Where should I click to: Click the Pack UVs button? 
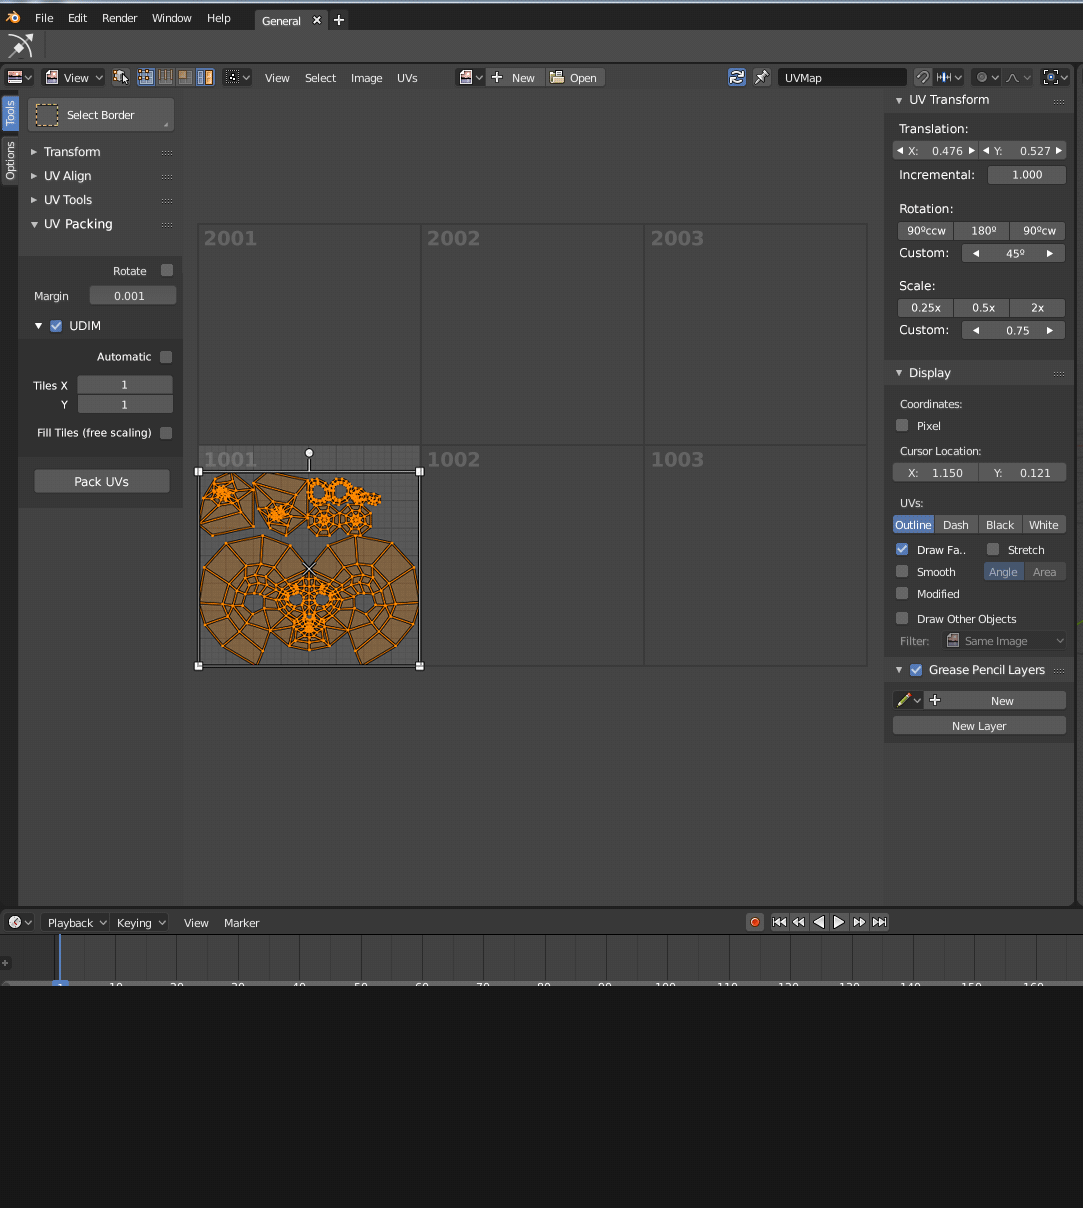coord(102,481)
